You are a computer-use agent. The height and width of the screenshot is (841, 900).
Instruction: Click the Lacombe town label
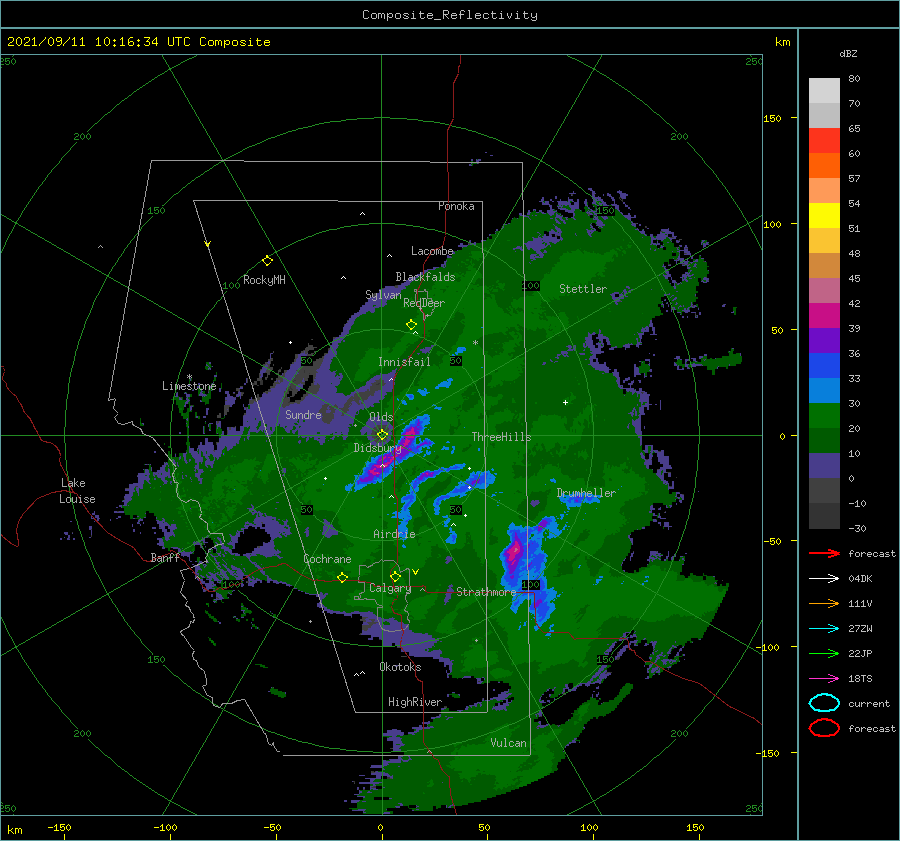pos(432,251)
